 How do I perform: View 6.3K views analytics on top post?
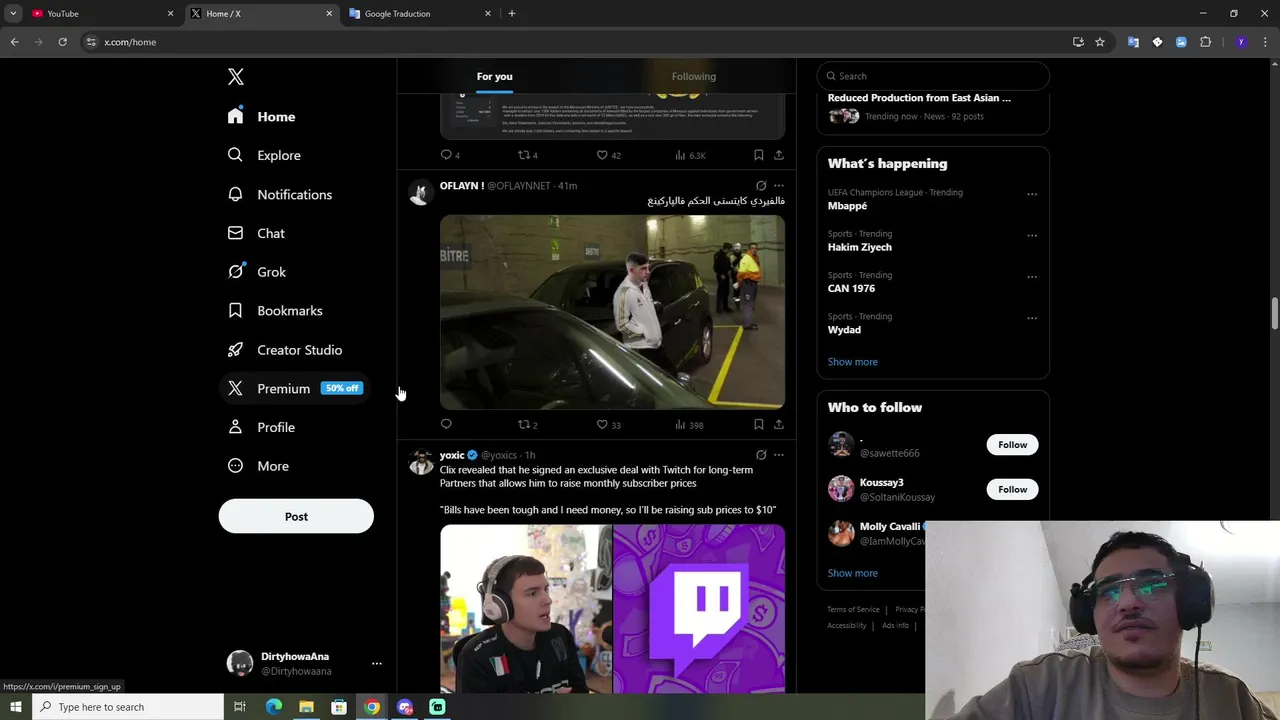(690, 155)
